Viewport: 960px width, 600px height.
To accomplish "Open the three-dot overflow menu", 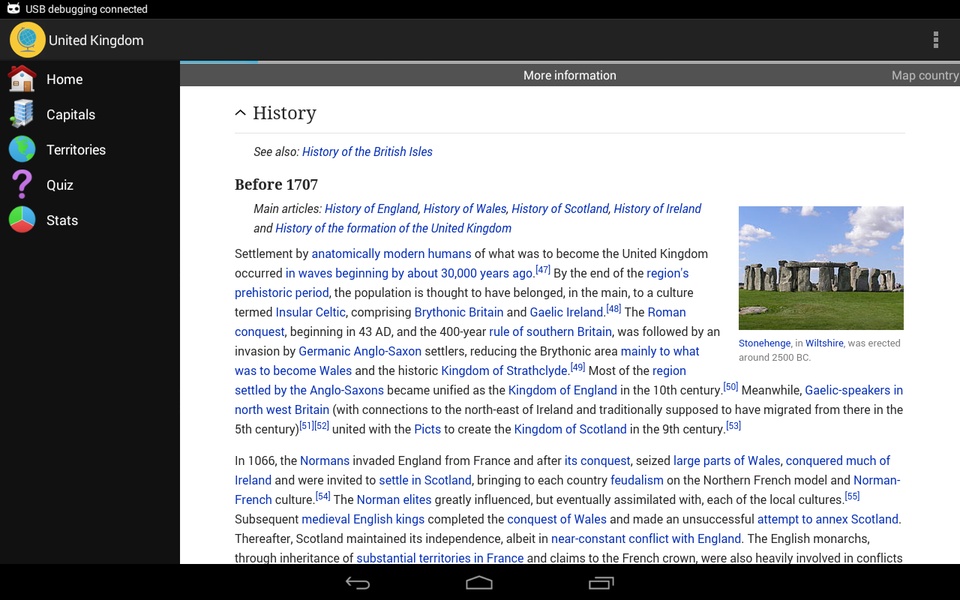I will 936,40.
